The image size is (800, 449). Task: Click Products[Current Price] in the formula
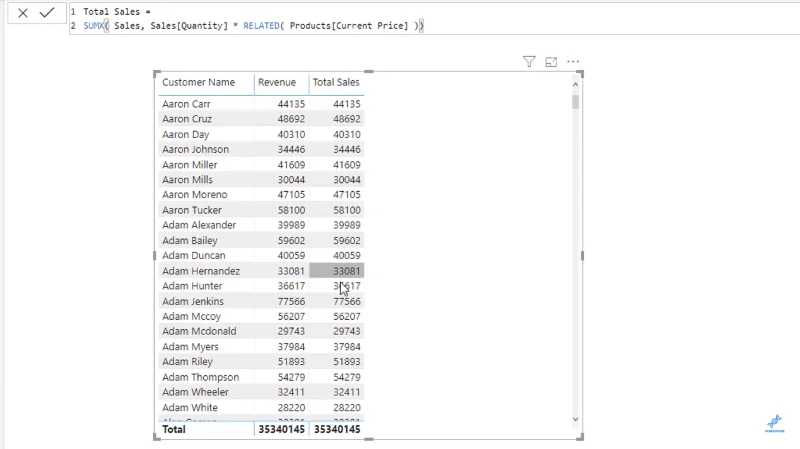pyautogui.click(x=349, y=26)
